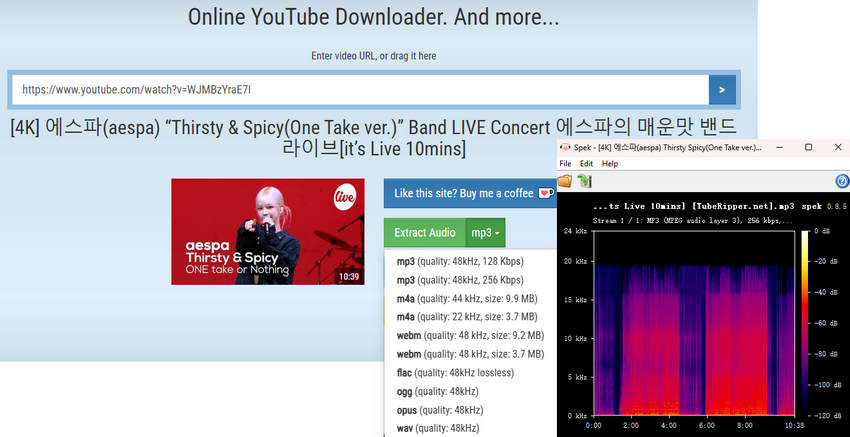The height and width of the screenshot is (437, 850).
Task: Click Buy me a coffee button
Action: click(470, 193)
